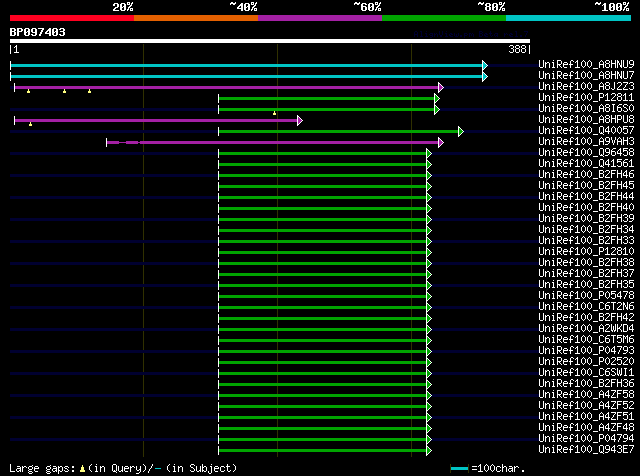
Task: Click UniRef100_A8HPU8 label
Action: point(586,119)
